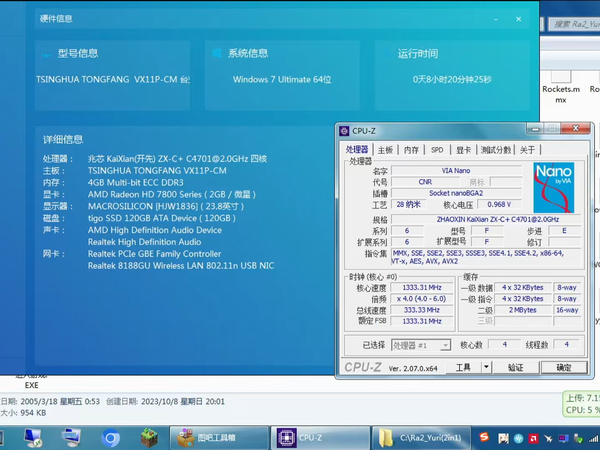
Task: Minimize the 硬件信息 window
Action: [496, 19]
